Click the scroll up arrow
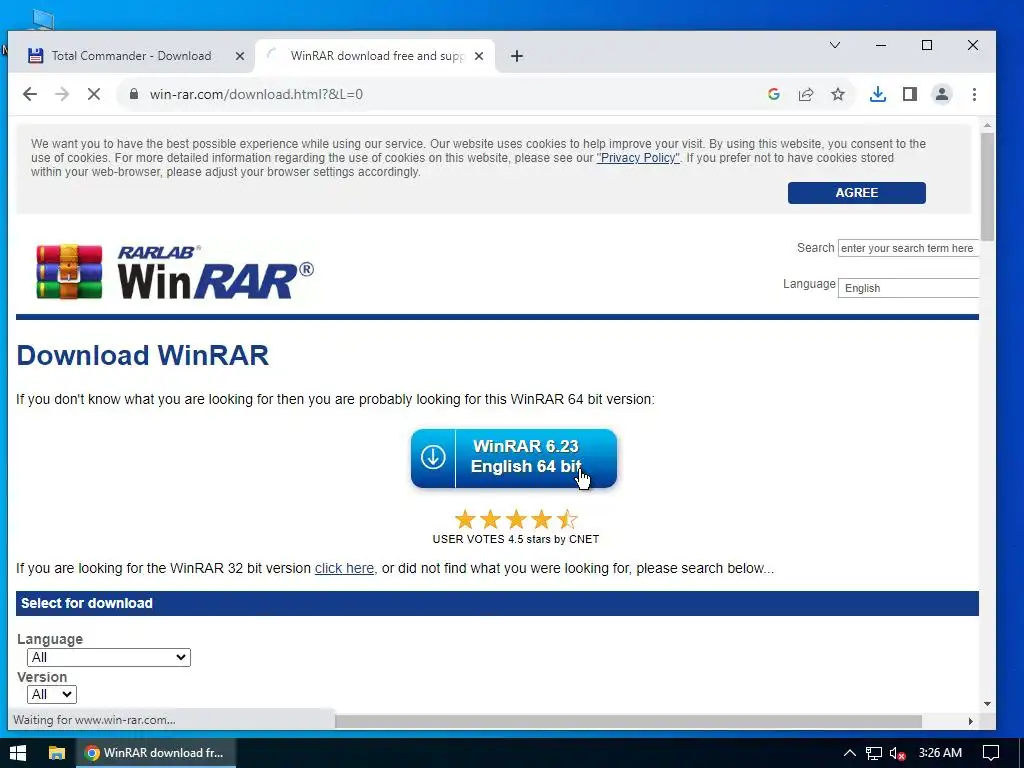Viewport: 1024px width, 768px height. (987, 125)
